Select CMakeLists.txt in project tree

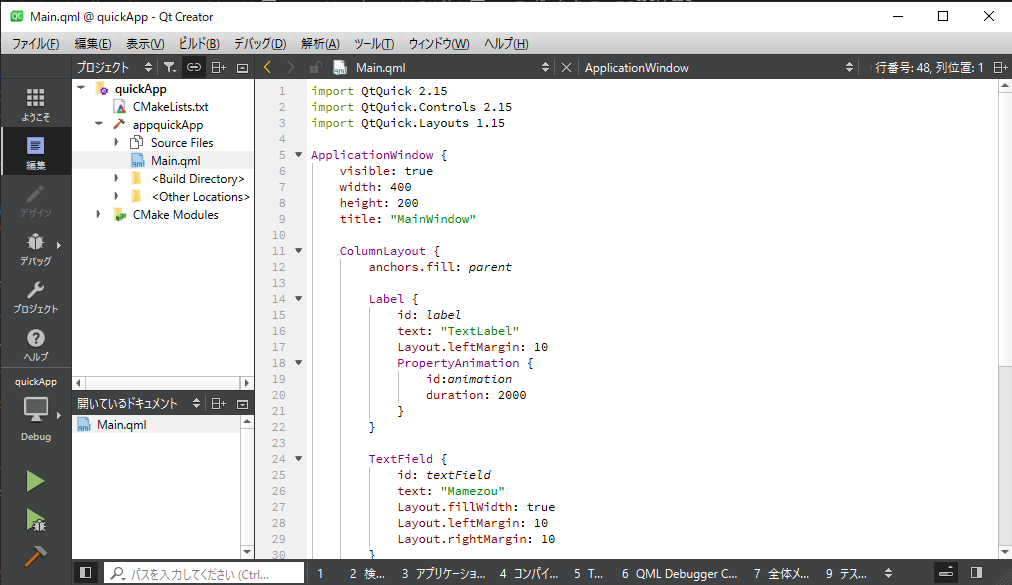click(x=170, y=107)
